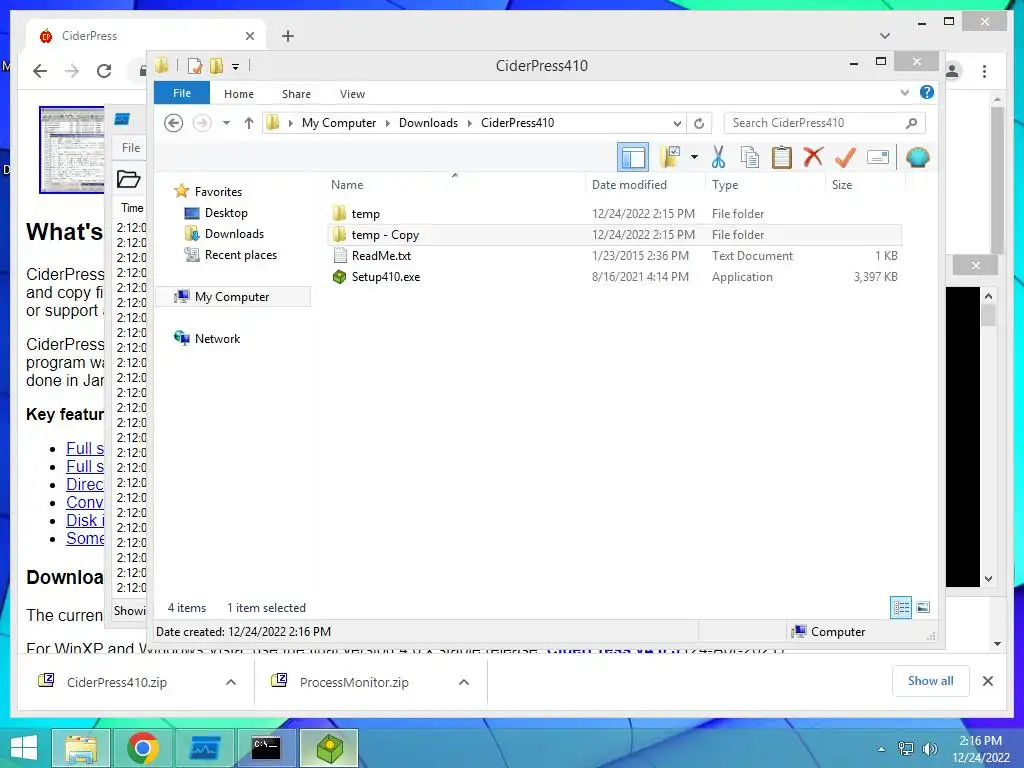Expand the address bar history dropdown

coord(677,123)
